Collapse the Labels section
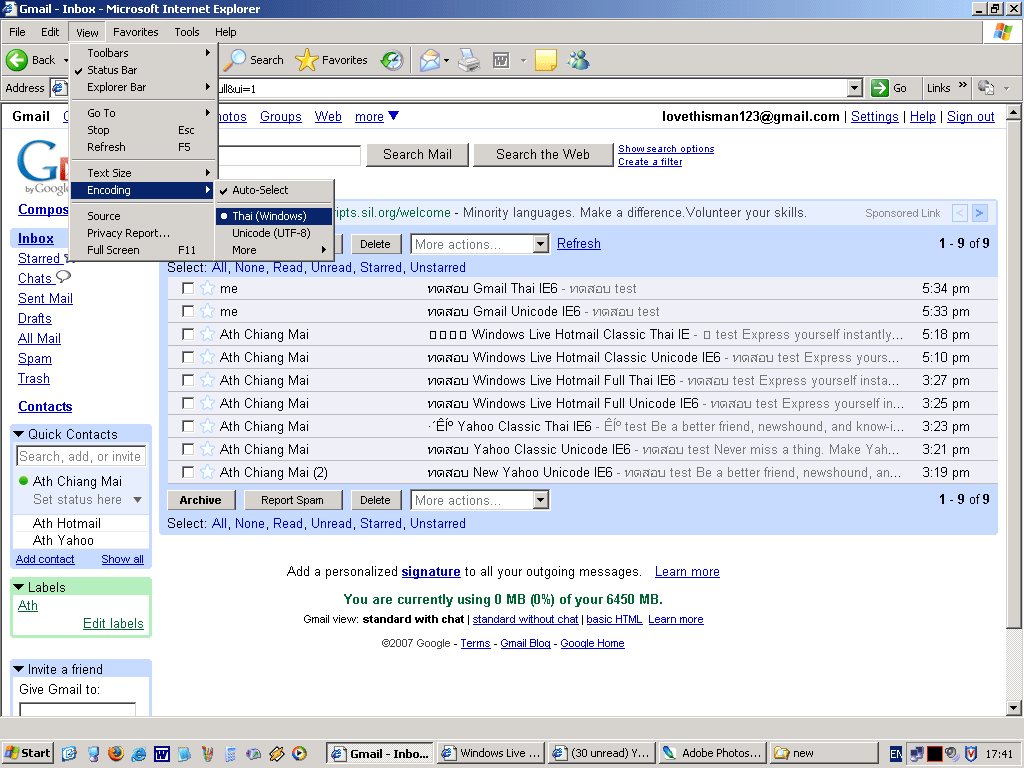 coord(19,587)
